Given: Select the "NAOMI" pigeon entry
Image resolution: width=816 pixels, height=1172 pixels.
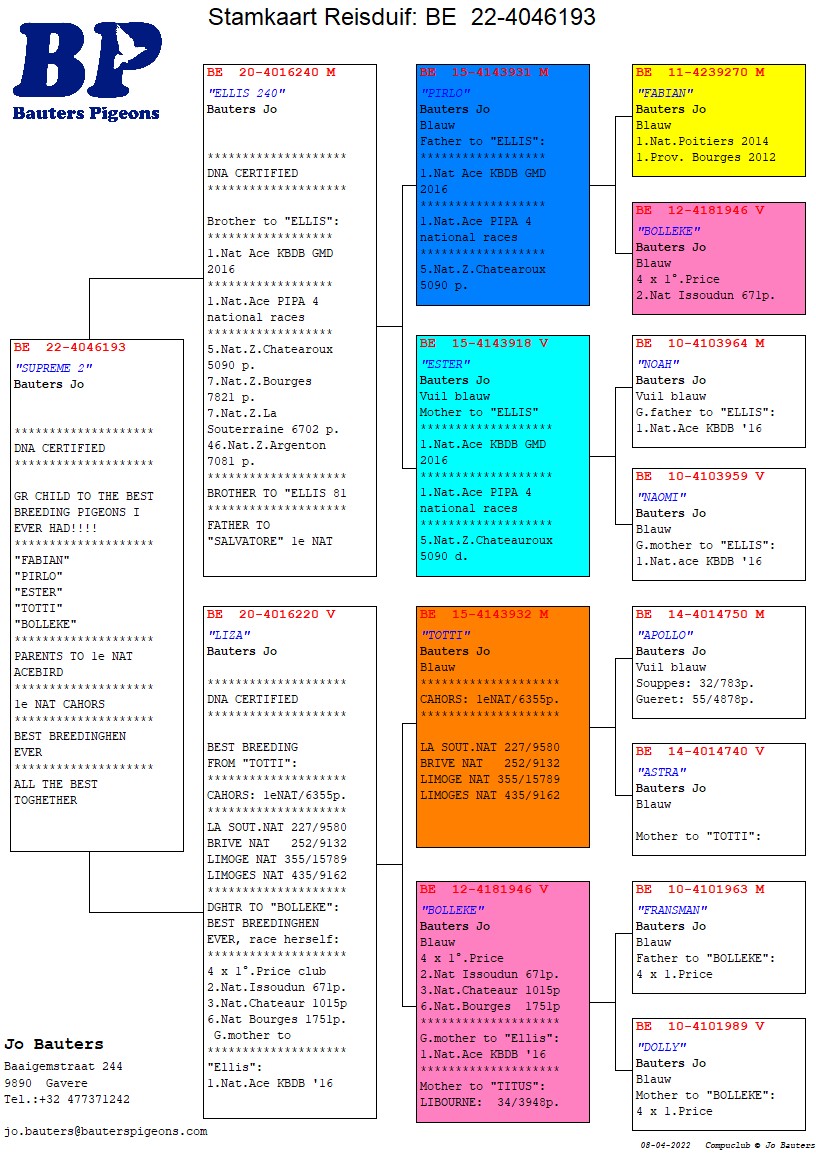Looking at the screenshot, I should coord(718,524).
